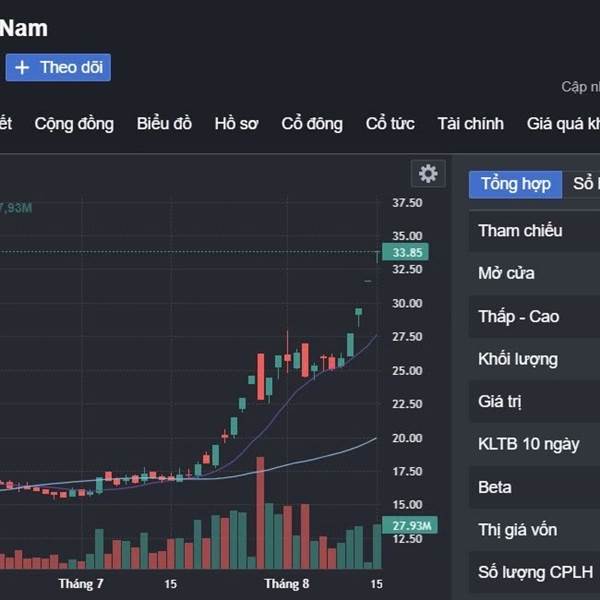Click the Khối lượng row
600x600 pixels.
pyautogui.click(x=518, y=360)
